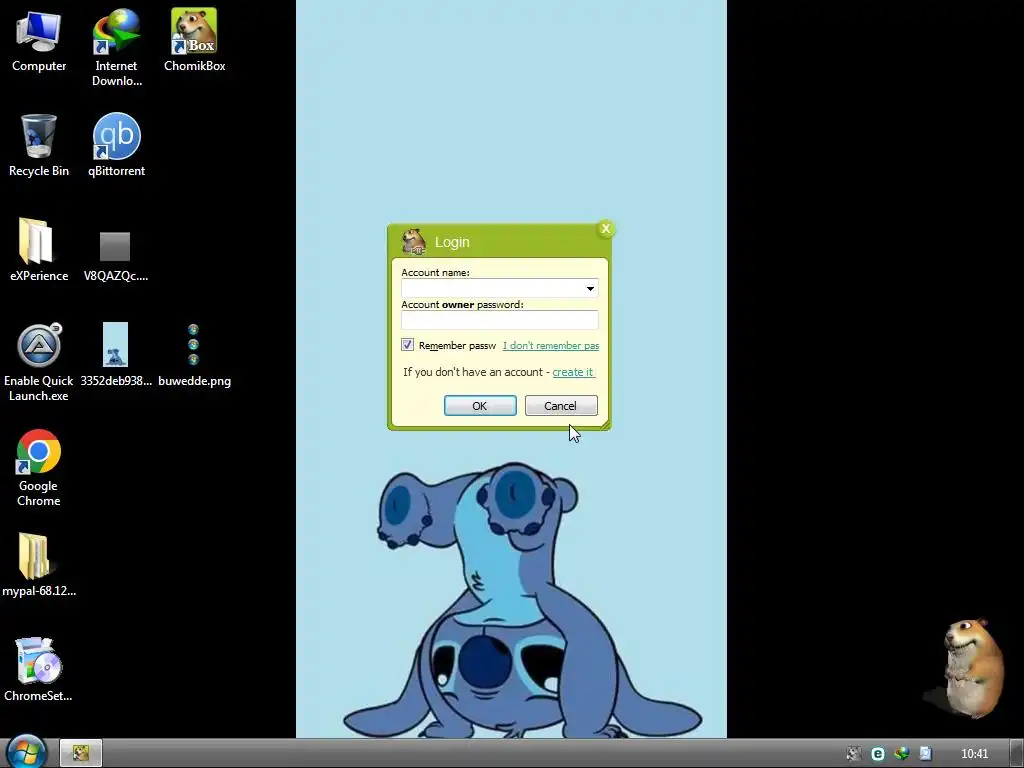This screenshot has width=1024, height=768.
Task: Click the ChomikBox taskbar button
Action: click(81, 753)
